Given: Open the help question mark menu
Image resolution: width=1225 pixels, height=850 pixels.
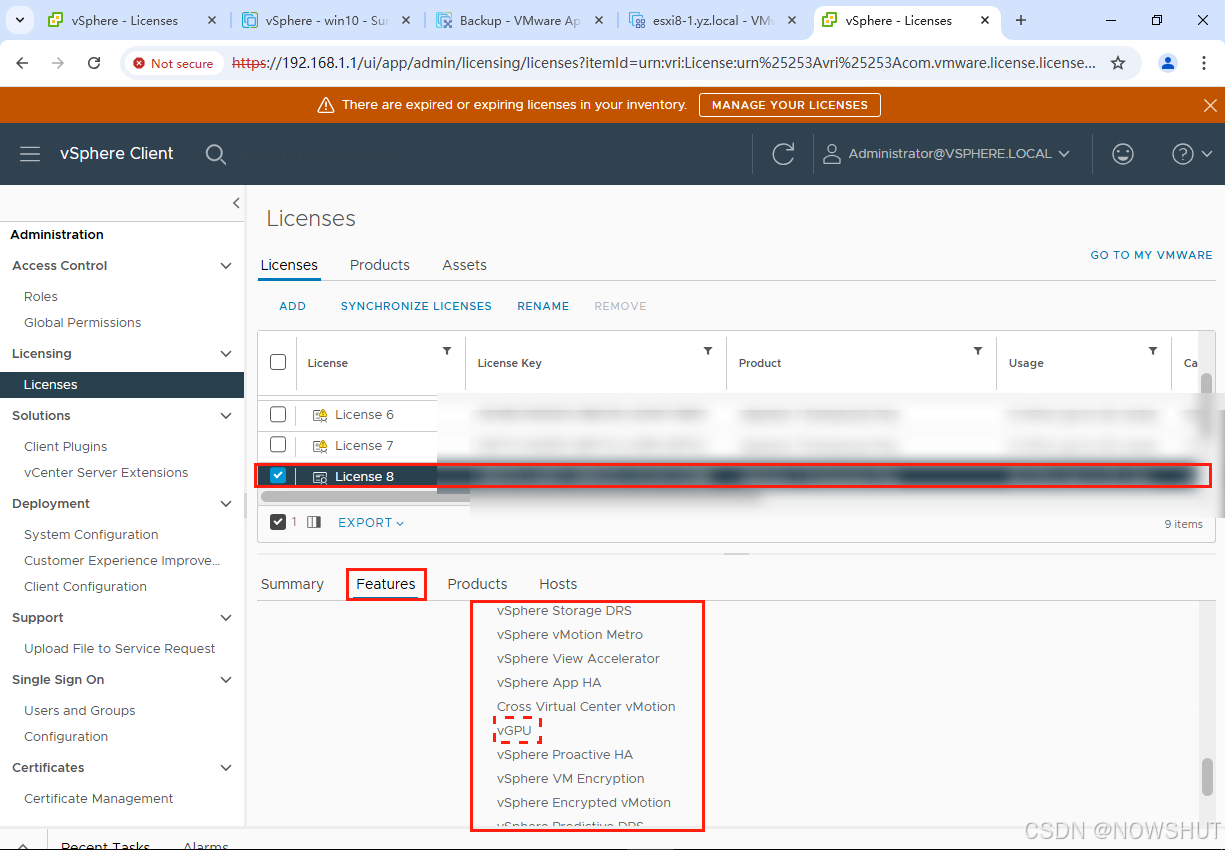Looking at the screenshot, I should point(1192,154).
